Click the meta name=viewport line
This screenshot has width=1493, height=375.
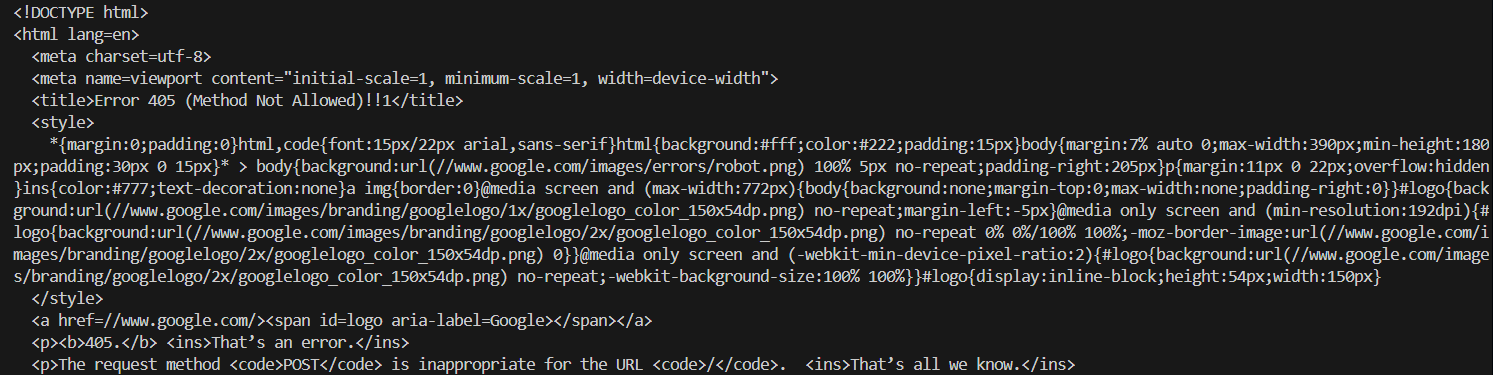(x=405, y=78)
